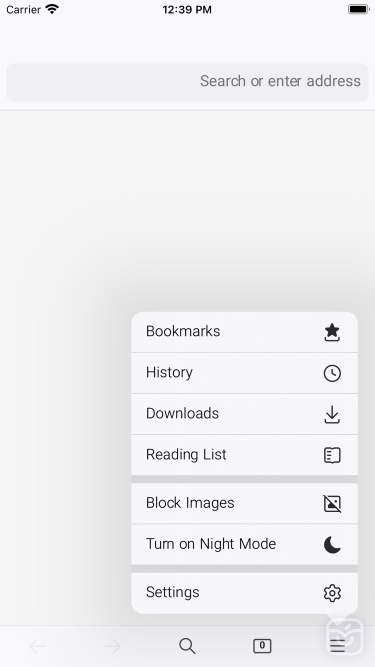
Task: Turn on Night Mode
Action: click(x=244, y=544)
